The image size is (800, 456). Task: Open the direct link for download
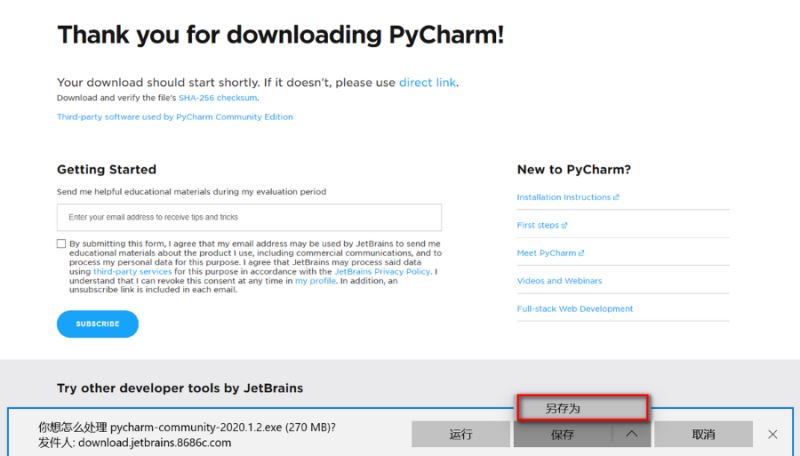point(427,82)
